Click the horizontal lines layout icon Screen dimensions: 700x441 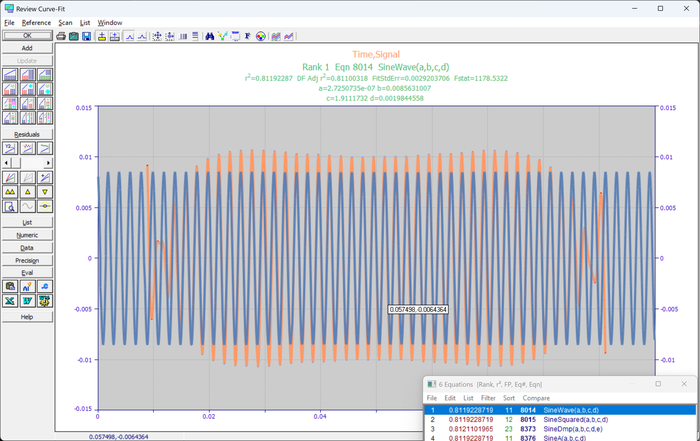[x=195, y=36]
